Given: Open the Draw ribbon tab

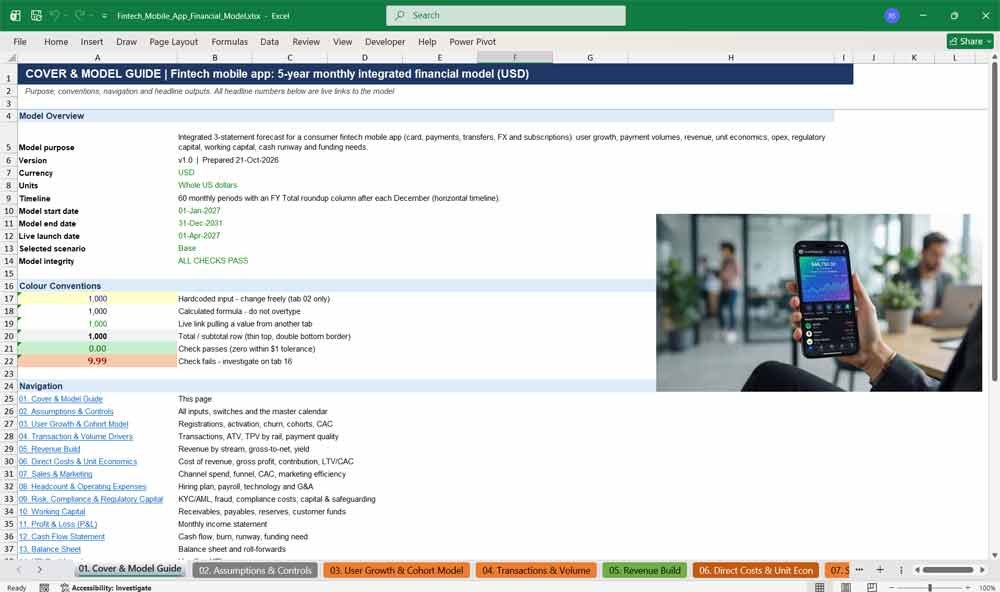Looking at the screenshot, I should coord(126,41).
